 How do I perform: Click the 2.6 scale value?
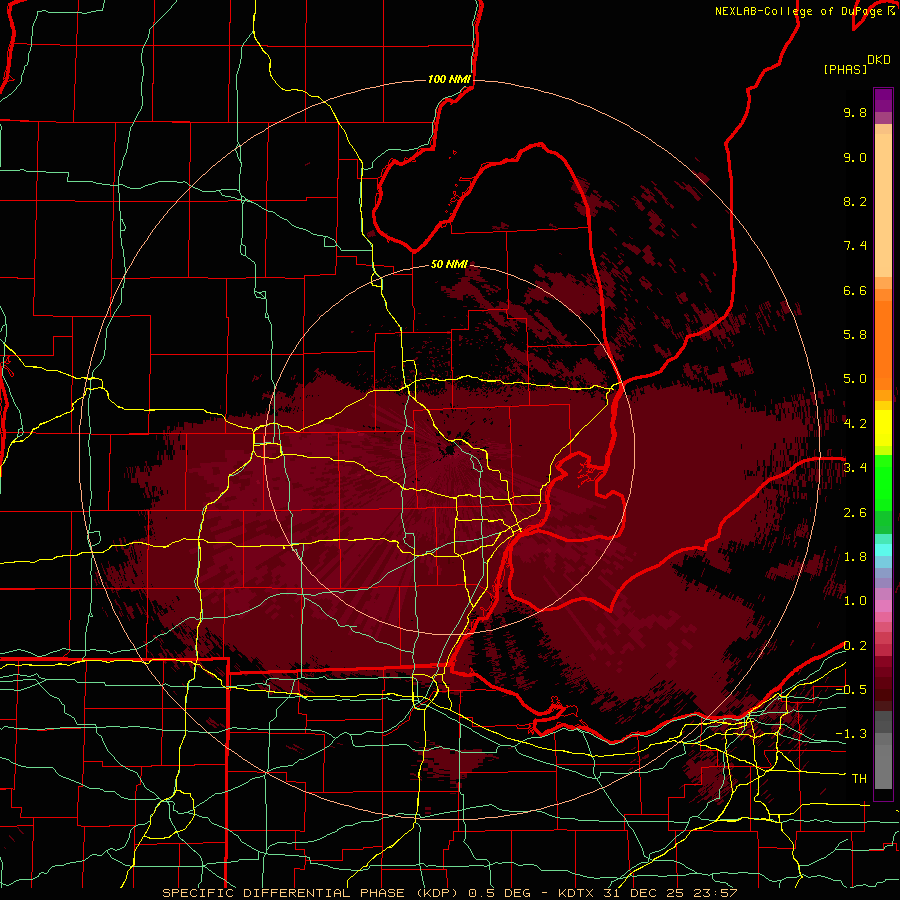(855, 513)
